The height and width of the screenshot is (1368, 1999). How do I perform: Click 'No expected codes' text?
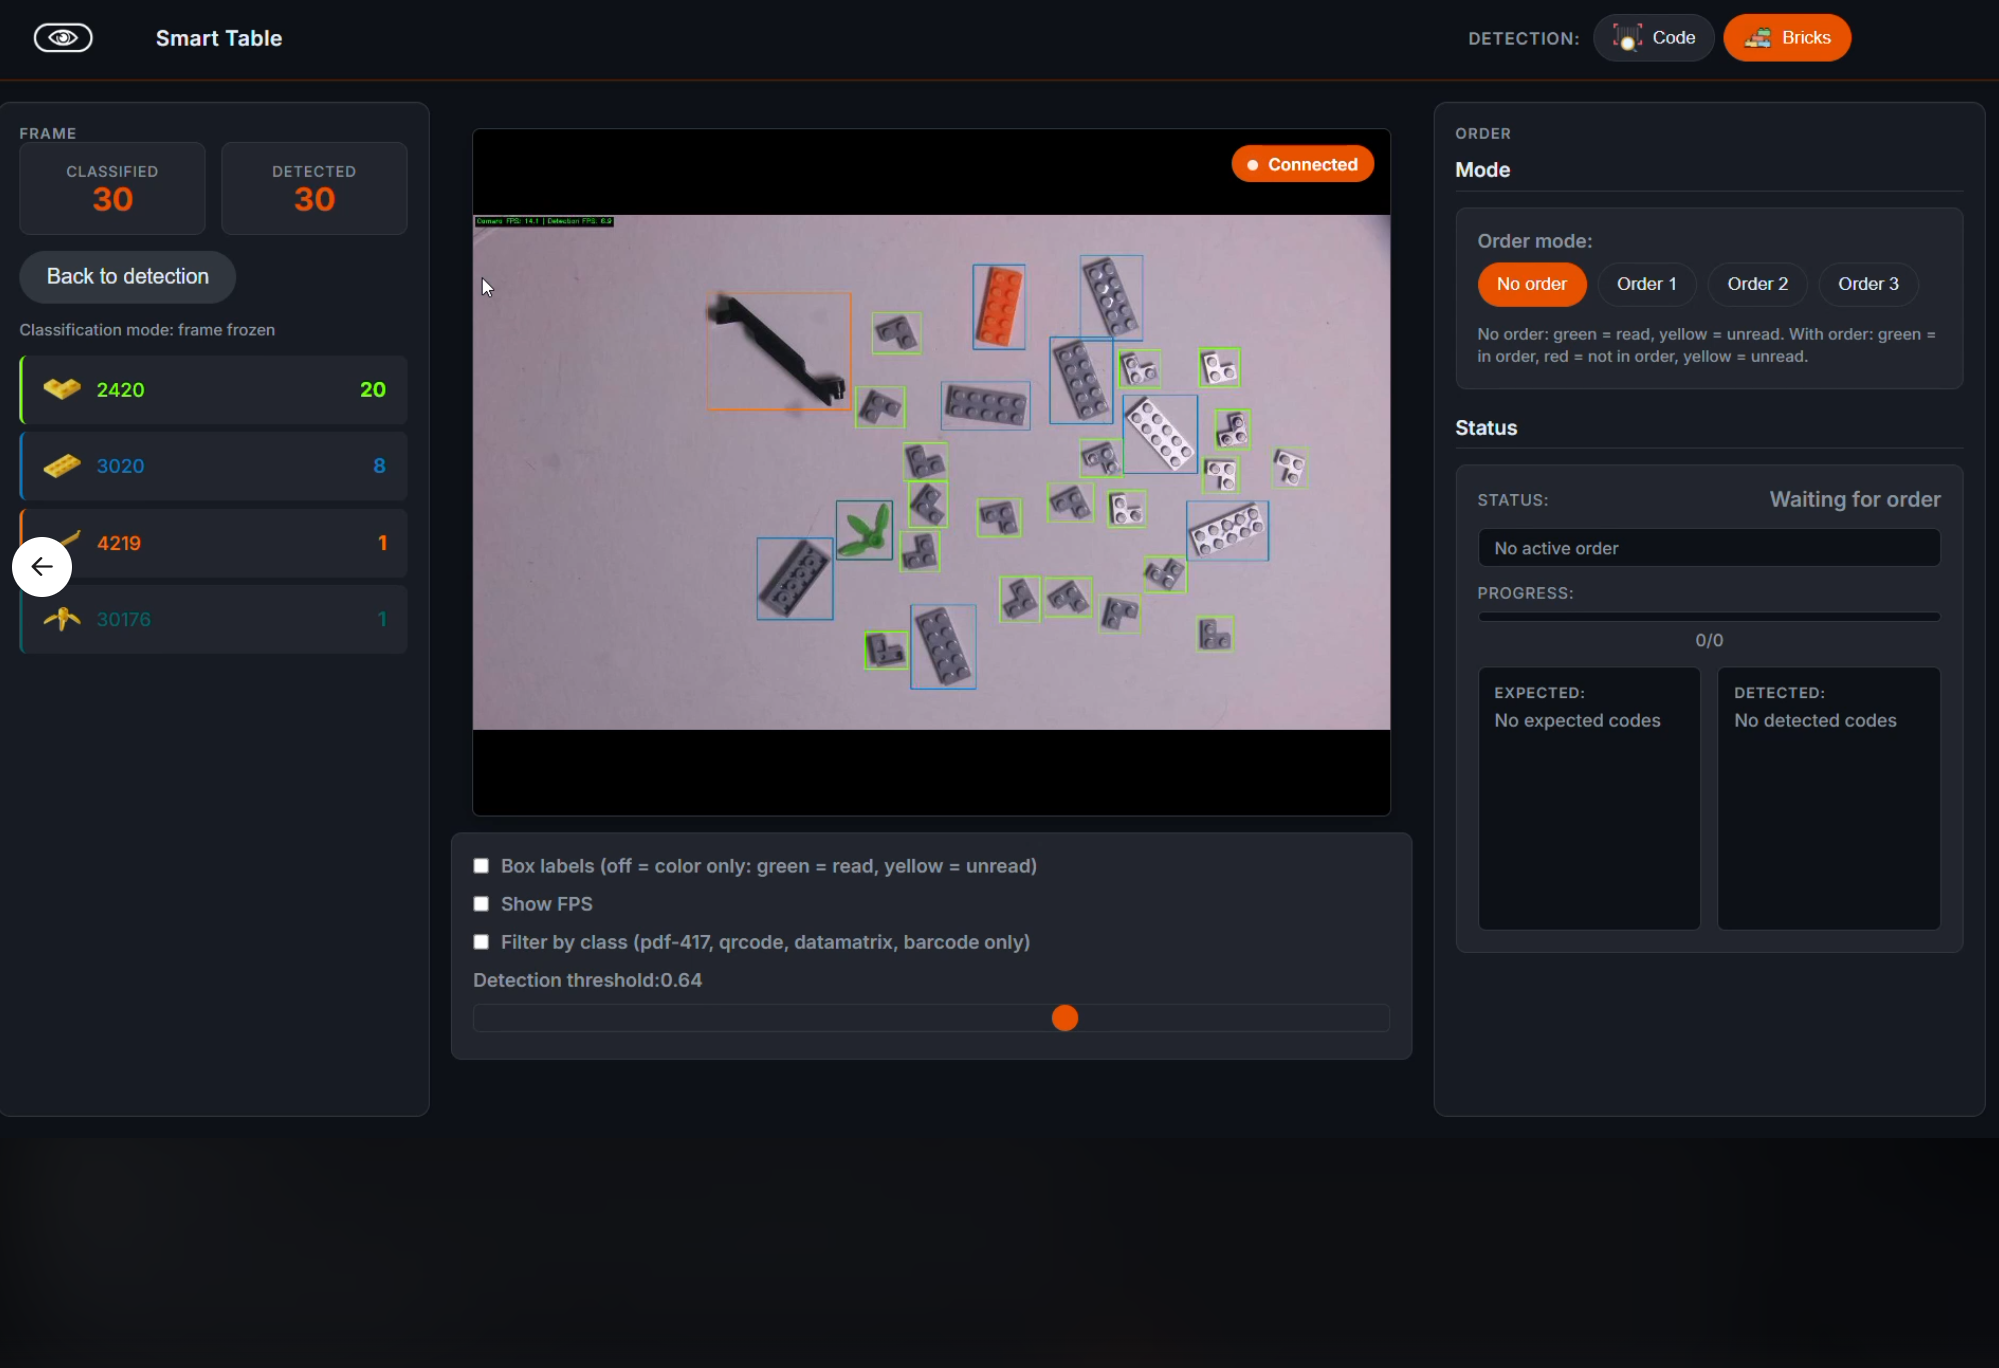(1577, 721)
